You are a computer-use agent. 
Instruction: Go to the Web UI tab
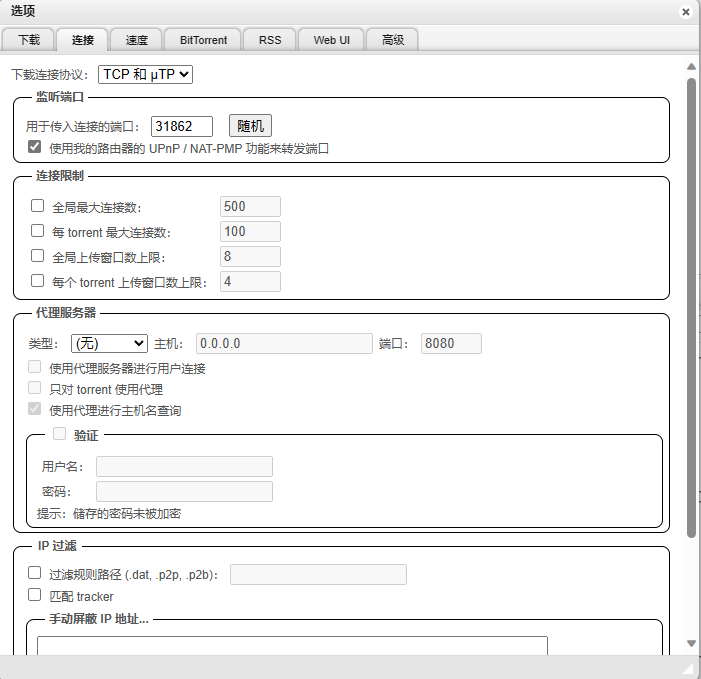pyautogui.click(x=331, y=40)
